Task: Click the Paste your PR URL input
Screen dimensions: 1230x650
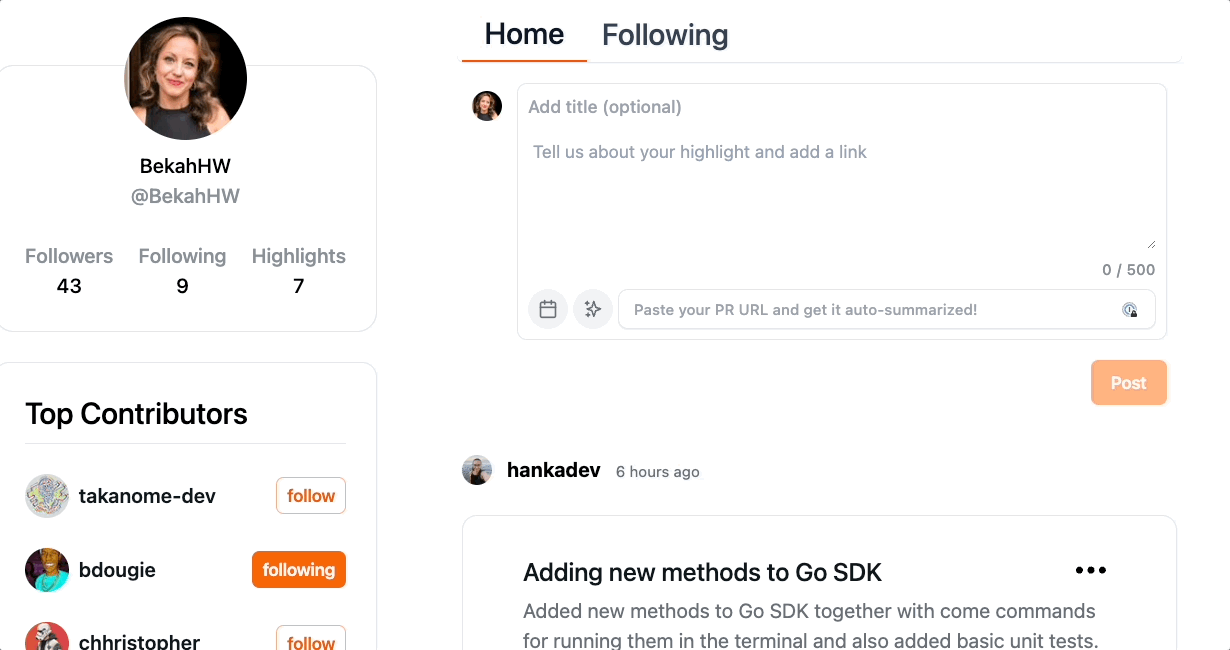Action: (x=870, y=310)
